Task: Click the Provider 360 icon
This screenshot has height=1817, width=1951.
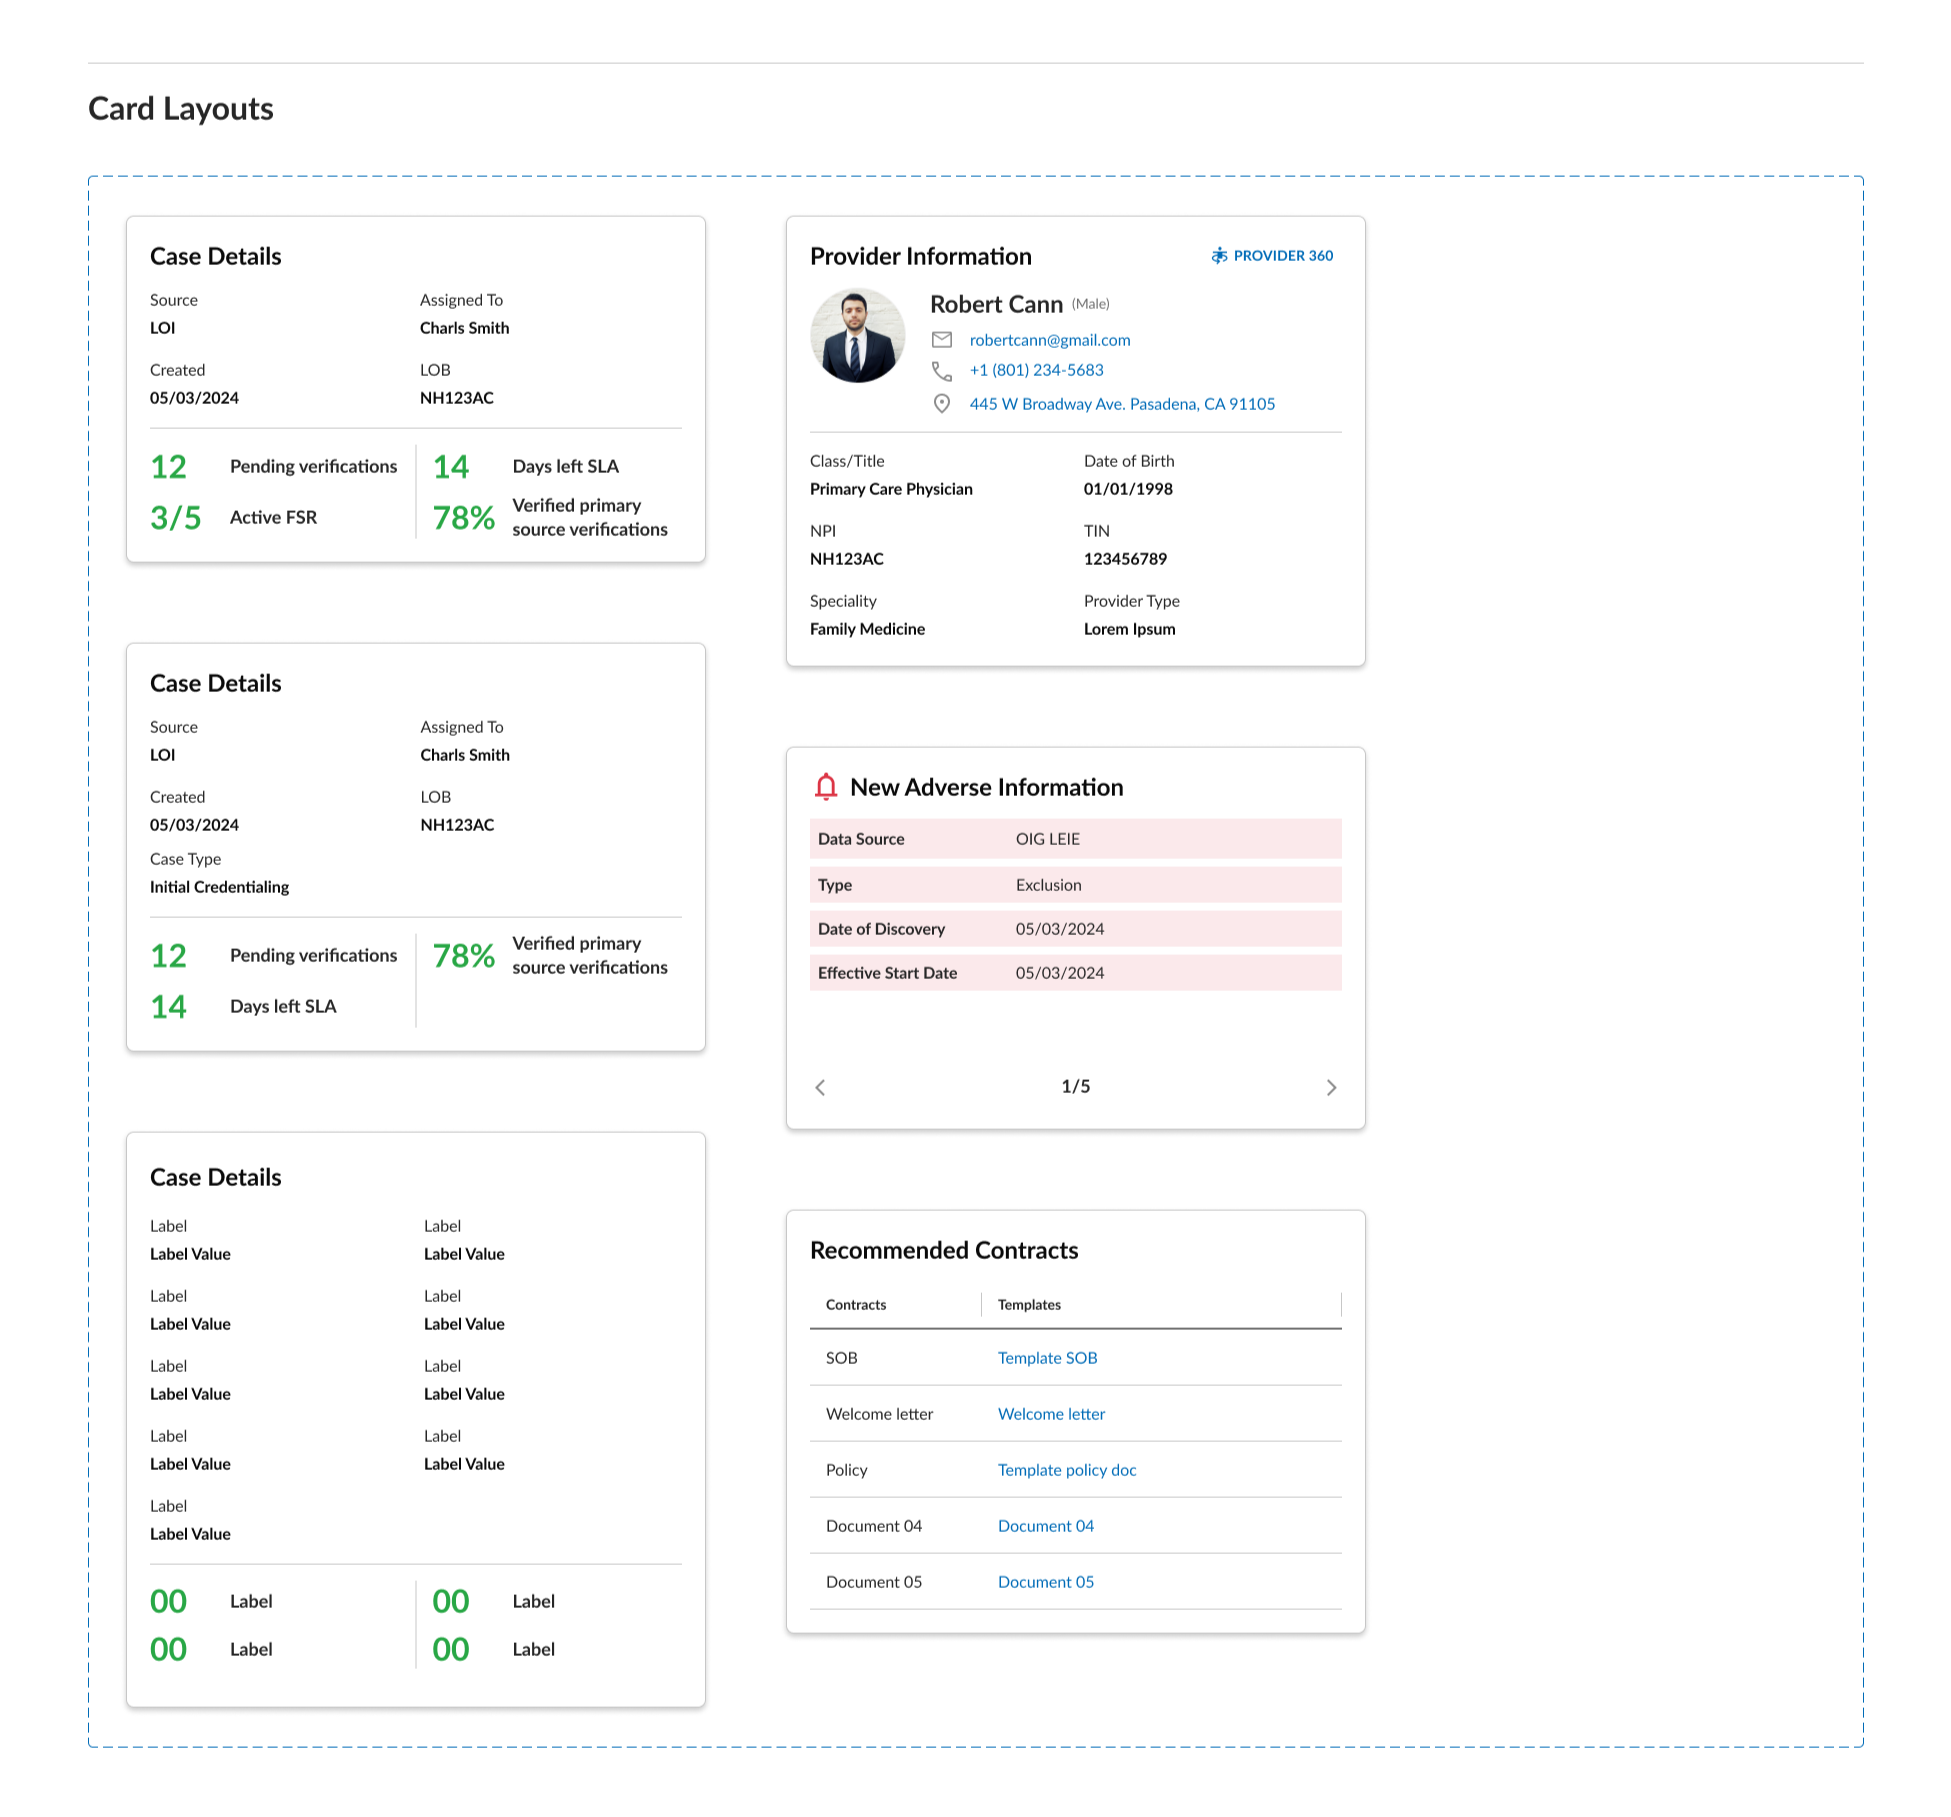Action: pyautogui.click(x=1219, y=256)
